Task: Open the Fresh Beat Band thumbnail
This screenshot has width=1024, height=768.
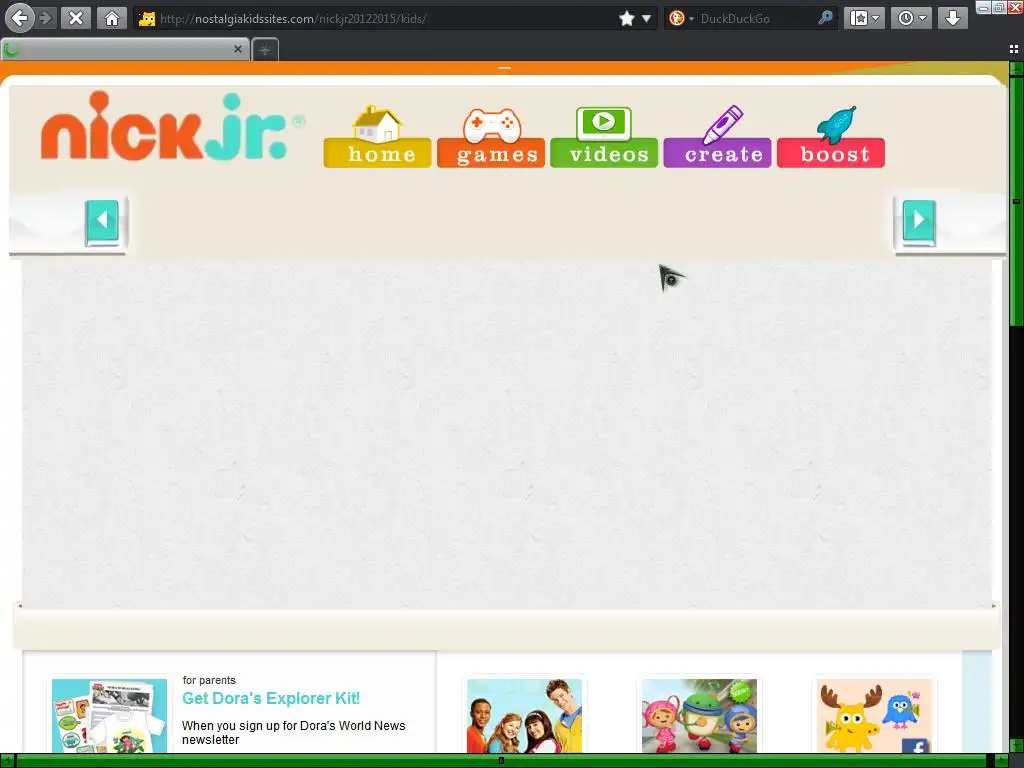Action: [x=524, y=716]
